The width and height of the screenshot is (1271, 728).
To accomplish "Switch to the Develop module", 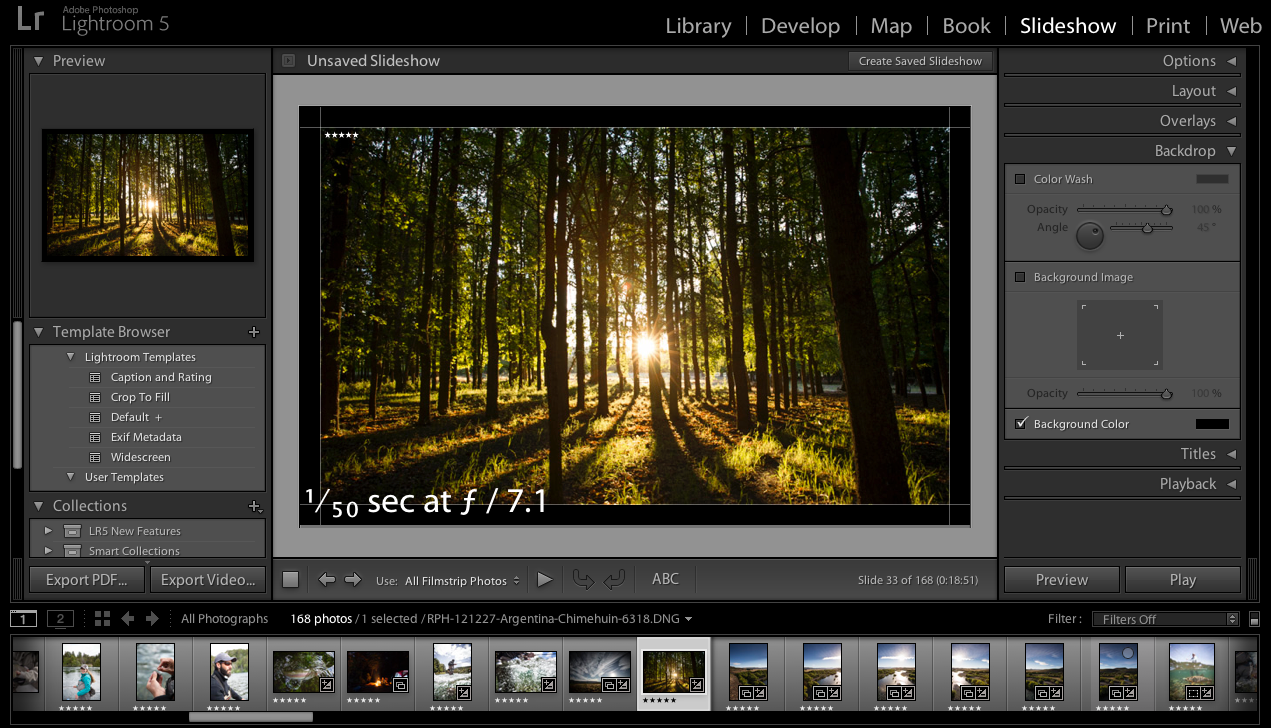I will [x=800, y=25].
